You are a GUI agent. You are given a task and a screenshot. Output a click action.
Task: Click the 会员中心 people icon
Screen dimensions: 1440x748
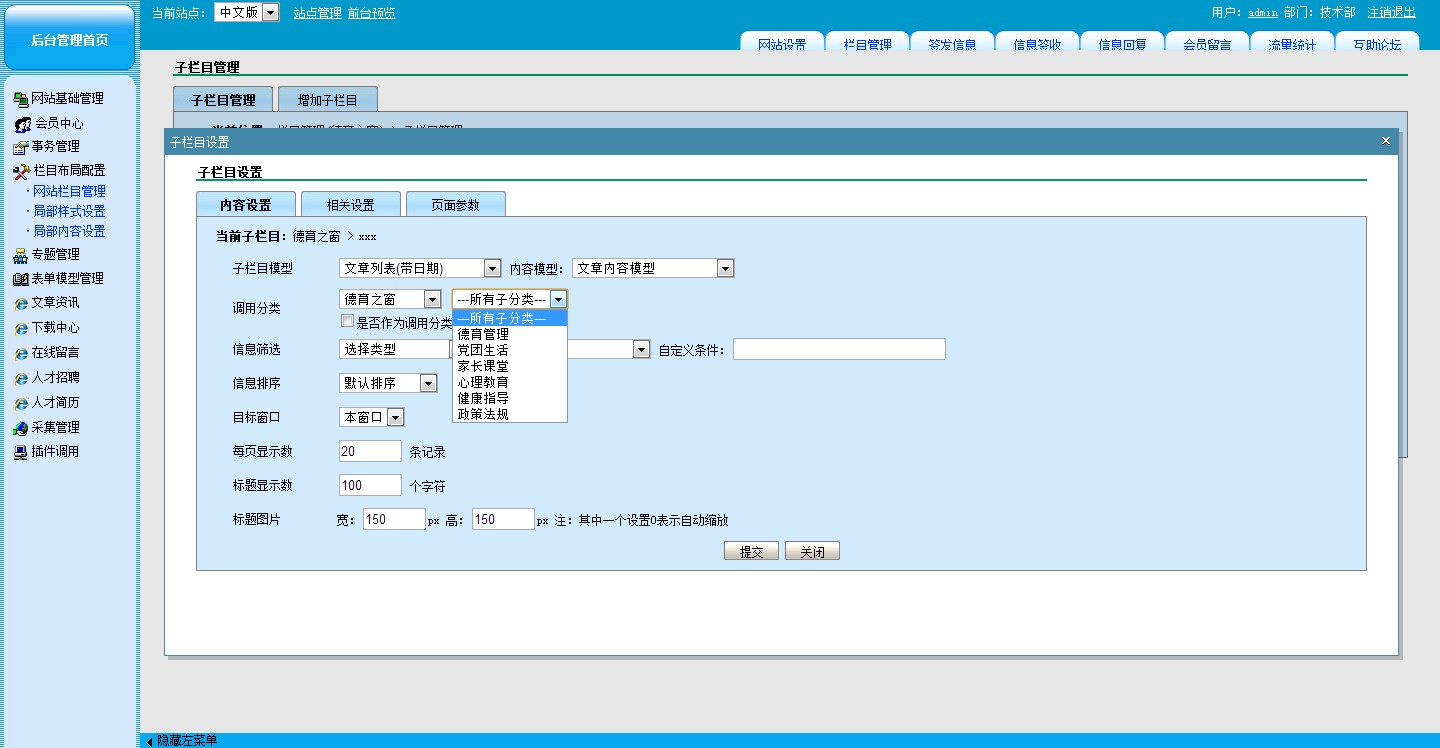(x=22, y=124)
